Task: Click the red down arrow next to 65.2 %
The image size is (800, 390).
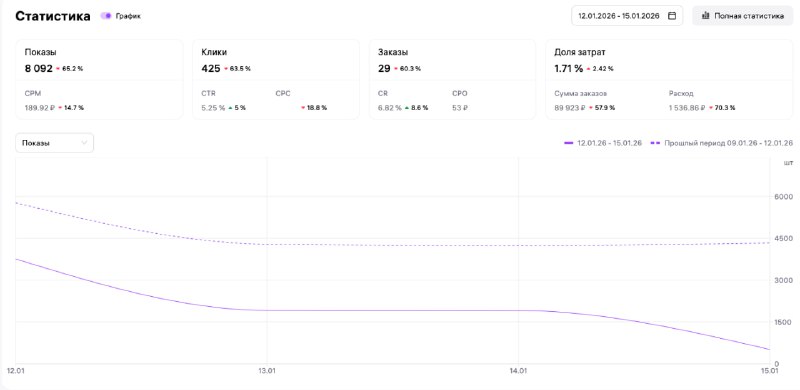Action: pos(58,69)
